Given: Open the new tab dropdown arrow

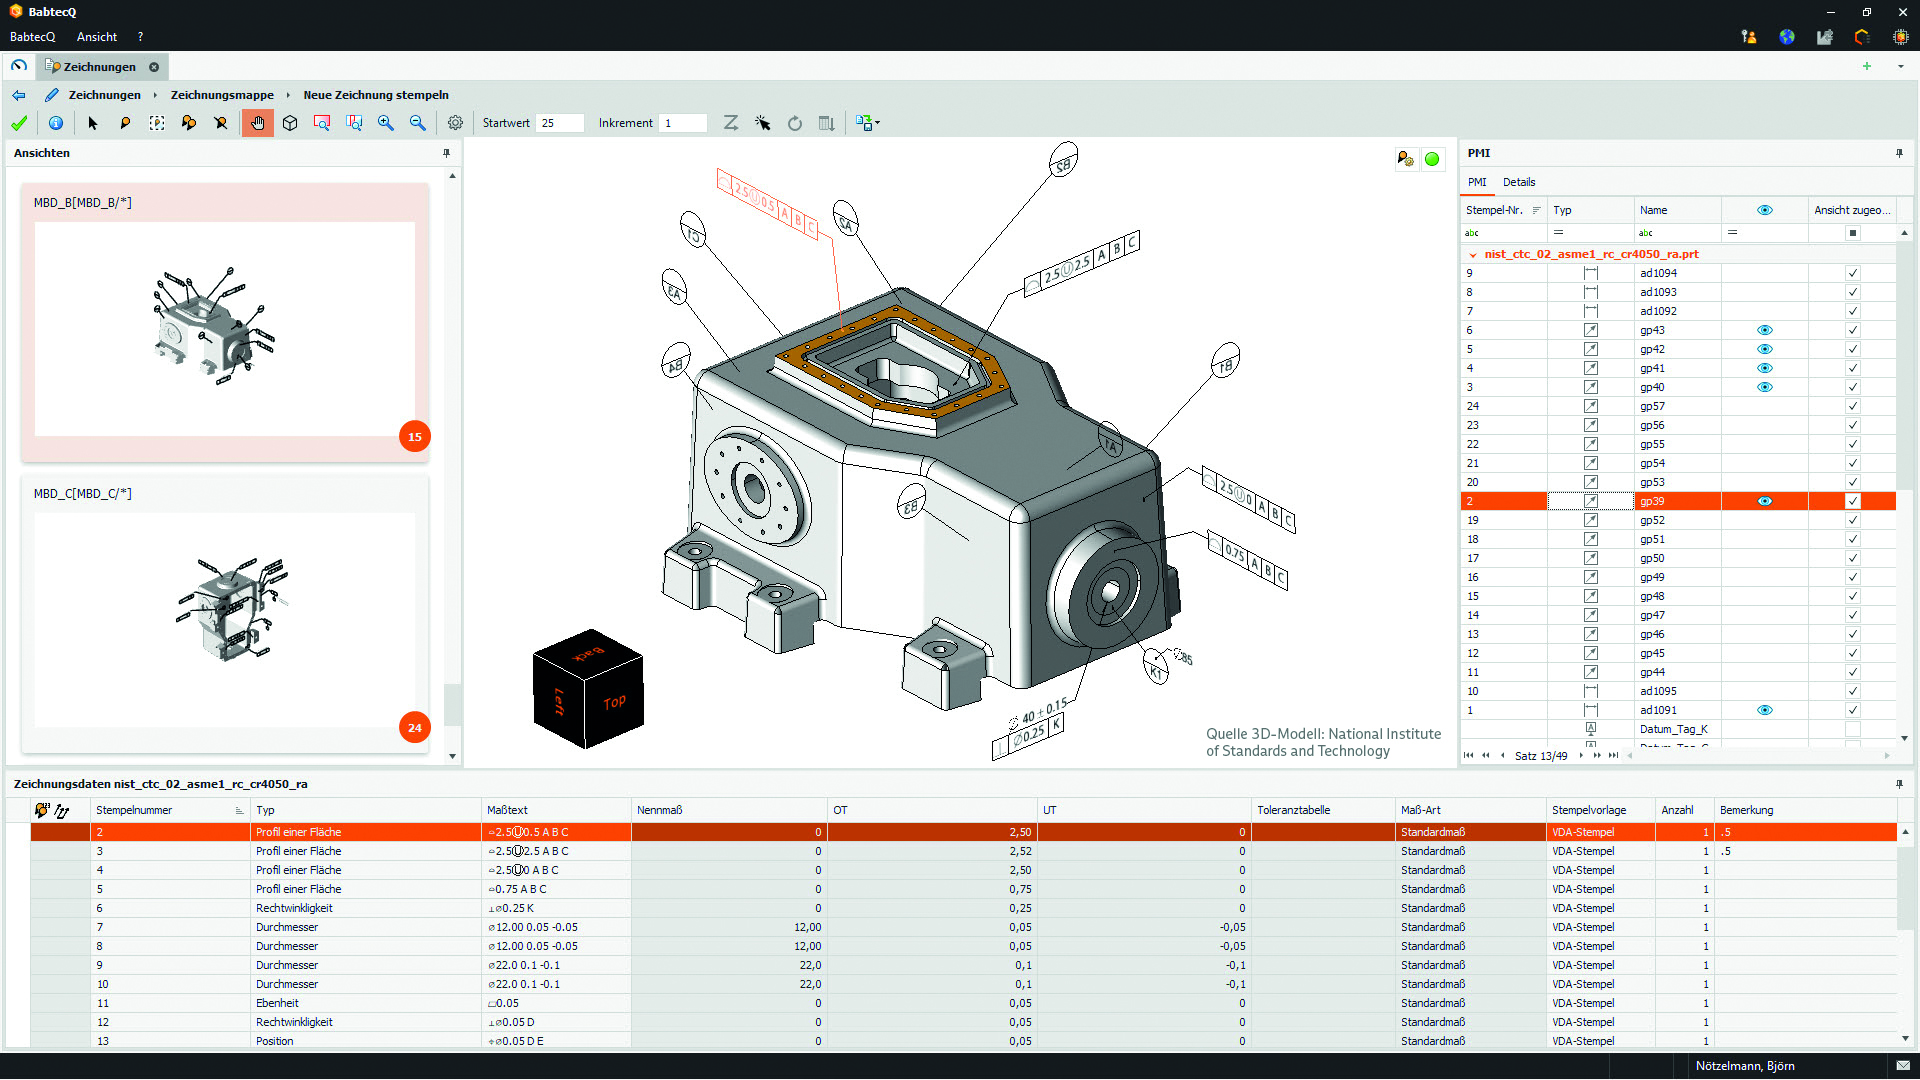Looking at the screenshot, I should point(1899,66).
